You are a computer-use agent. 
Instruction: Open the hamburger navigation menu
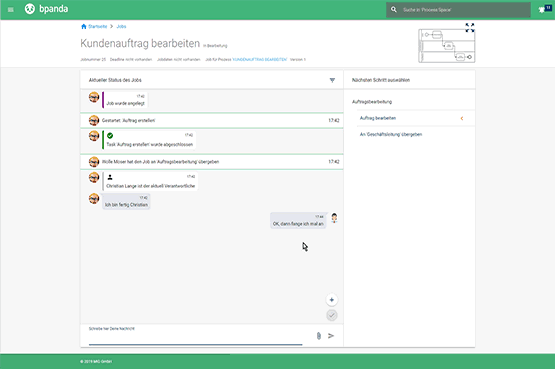[11, 10]
